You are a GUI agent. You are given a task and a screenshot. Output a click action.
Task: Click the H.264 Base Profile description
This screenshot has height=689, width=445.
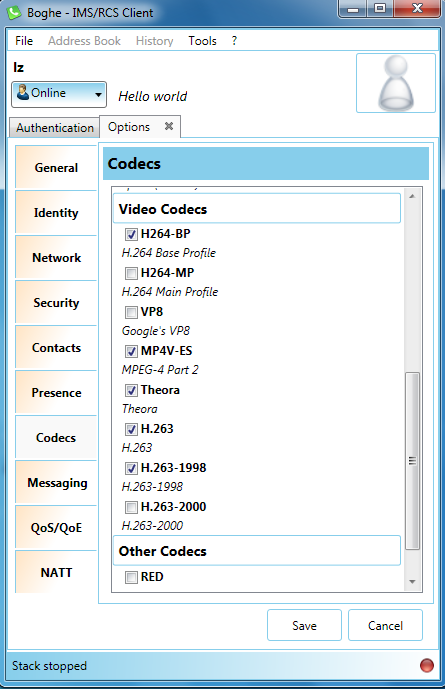coord(169,253)
